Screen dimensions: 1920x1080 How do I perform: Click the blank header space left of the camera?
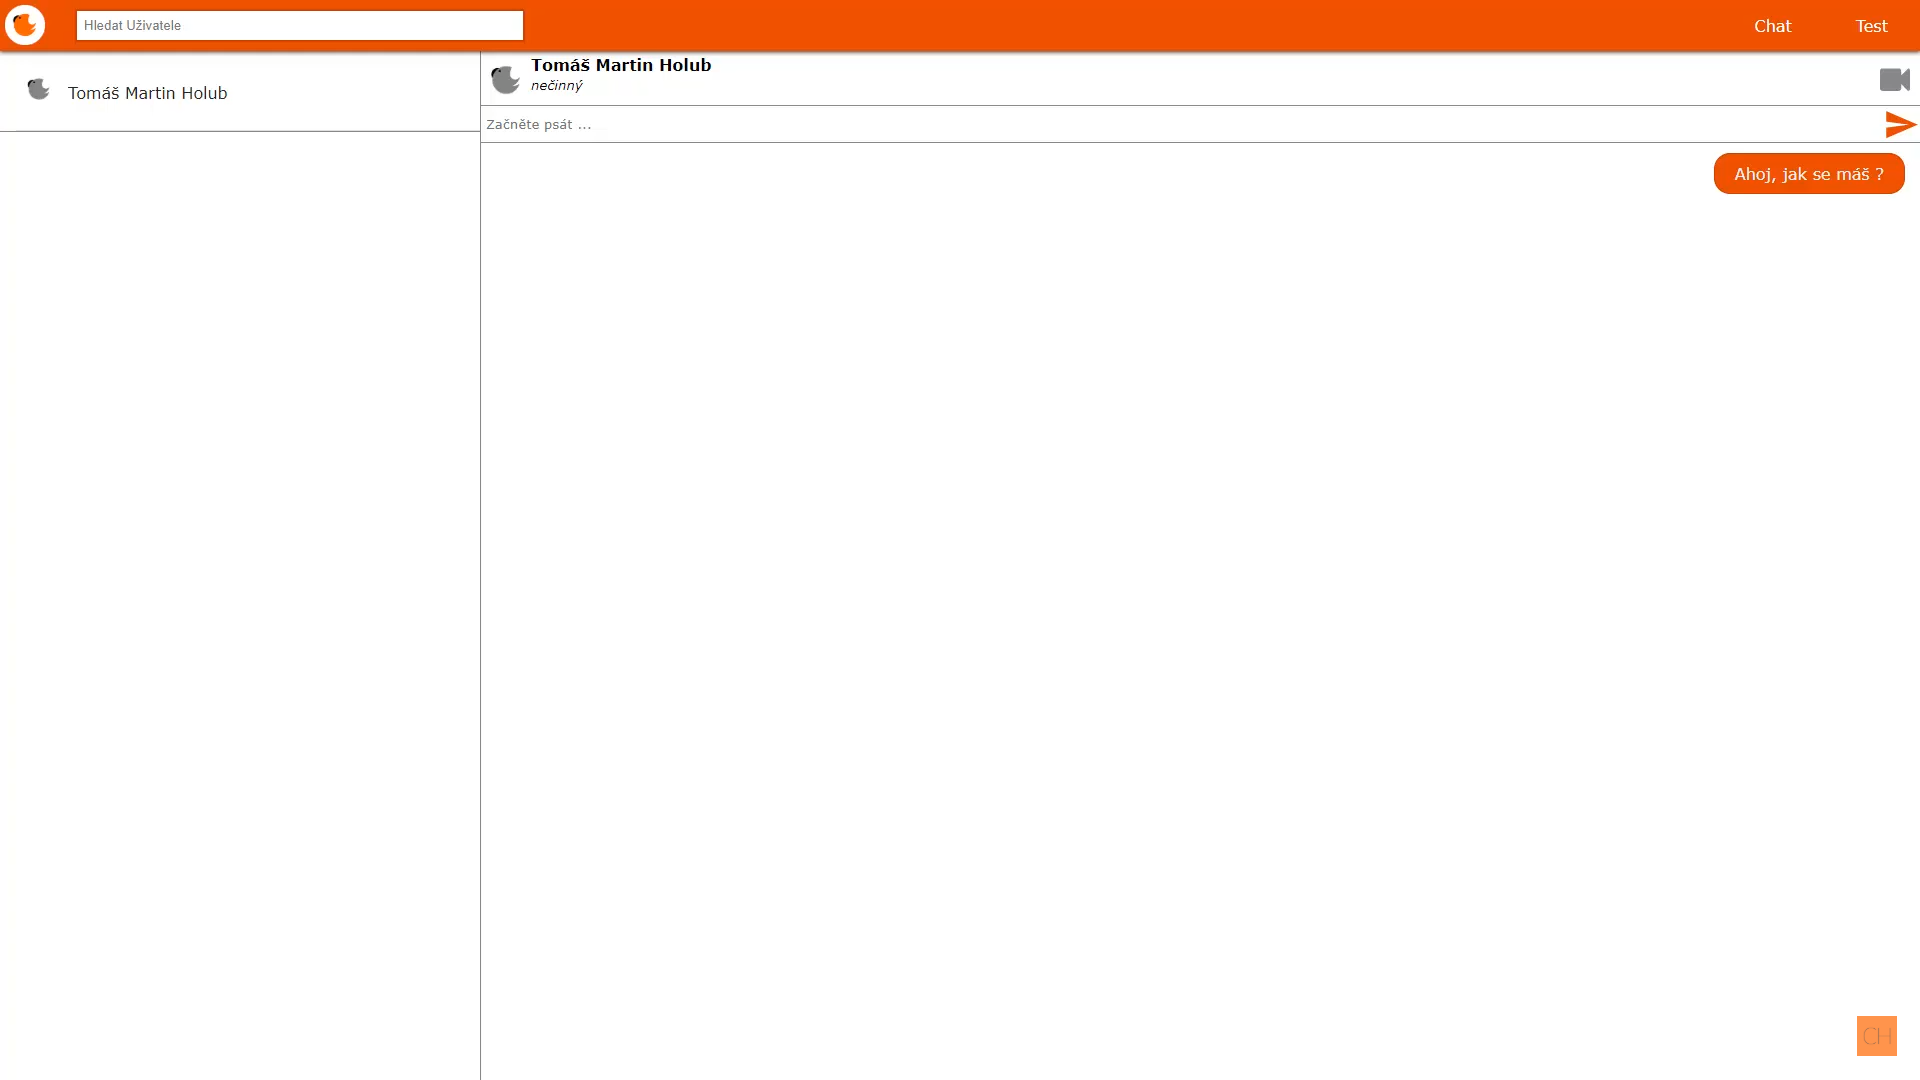(x=1300, y=79)
